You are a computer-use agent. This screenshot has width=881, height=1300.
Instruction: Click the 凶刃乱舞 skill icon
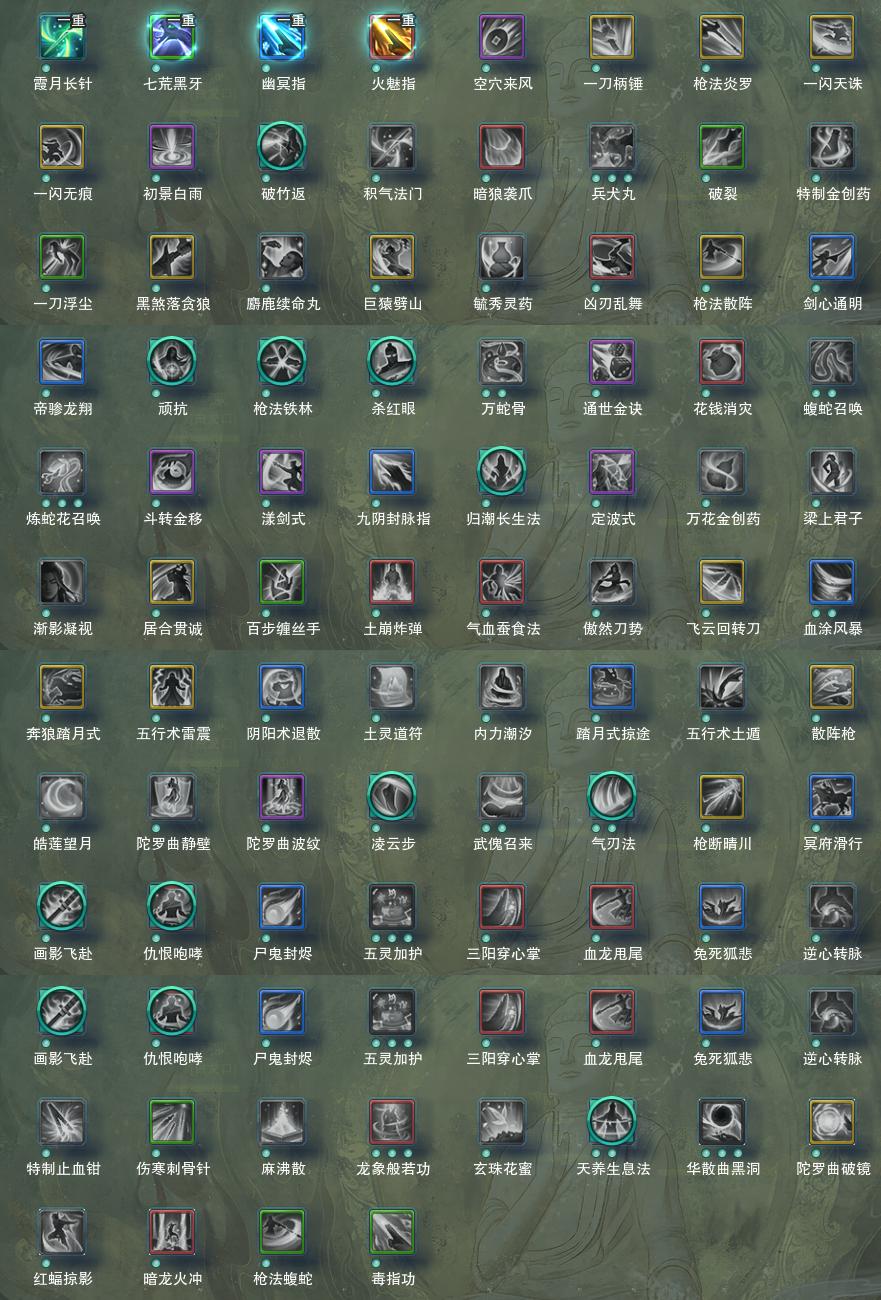612,257
